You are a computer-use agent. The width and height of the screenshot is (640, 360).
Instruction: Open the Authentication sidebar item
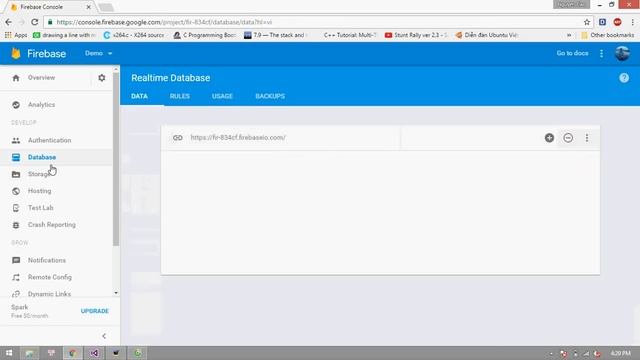pyautogui.click(x=49, y=140)
